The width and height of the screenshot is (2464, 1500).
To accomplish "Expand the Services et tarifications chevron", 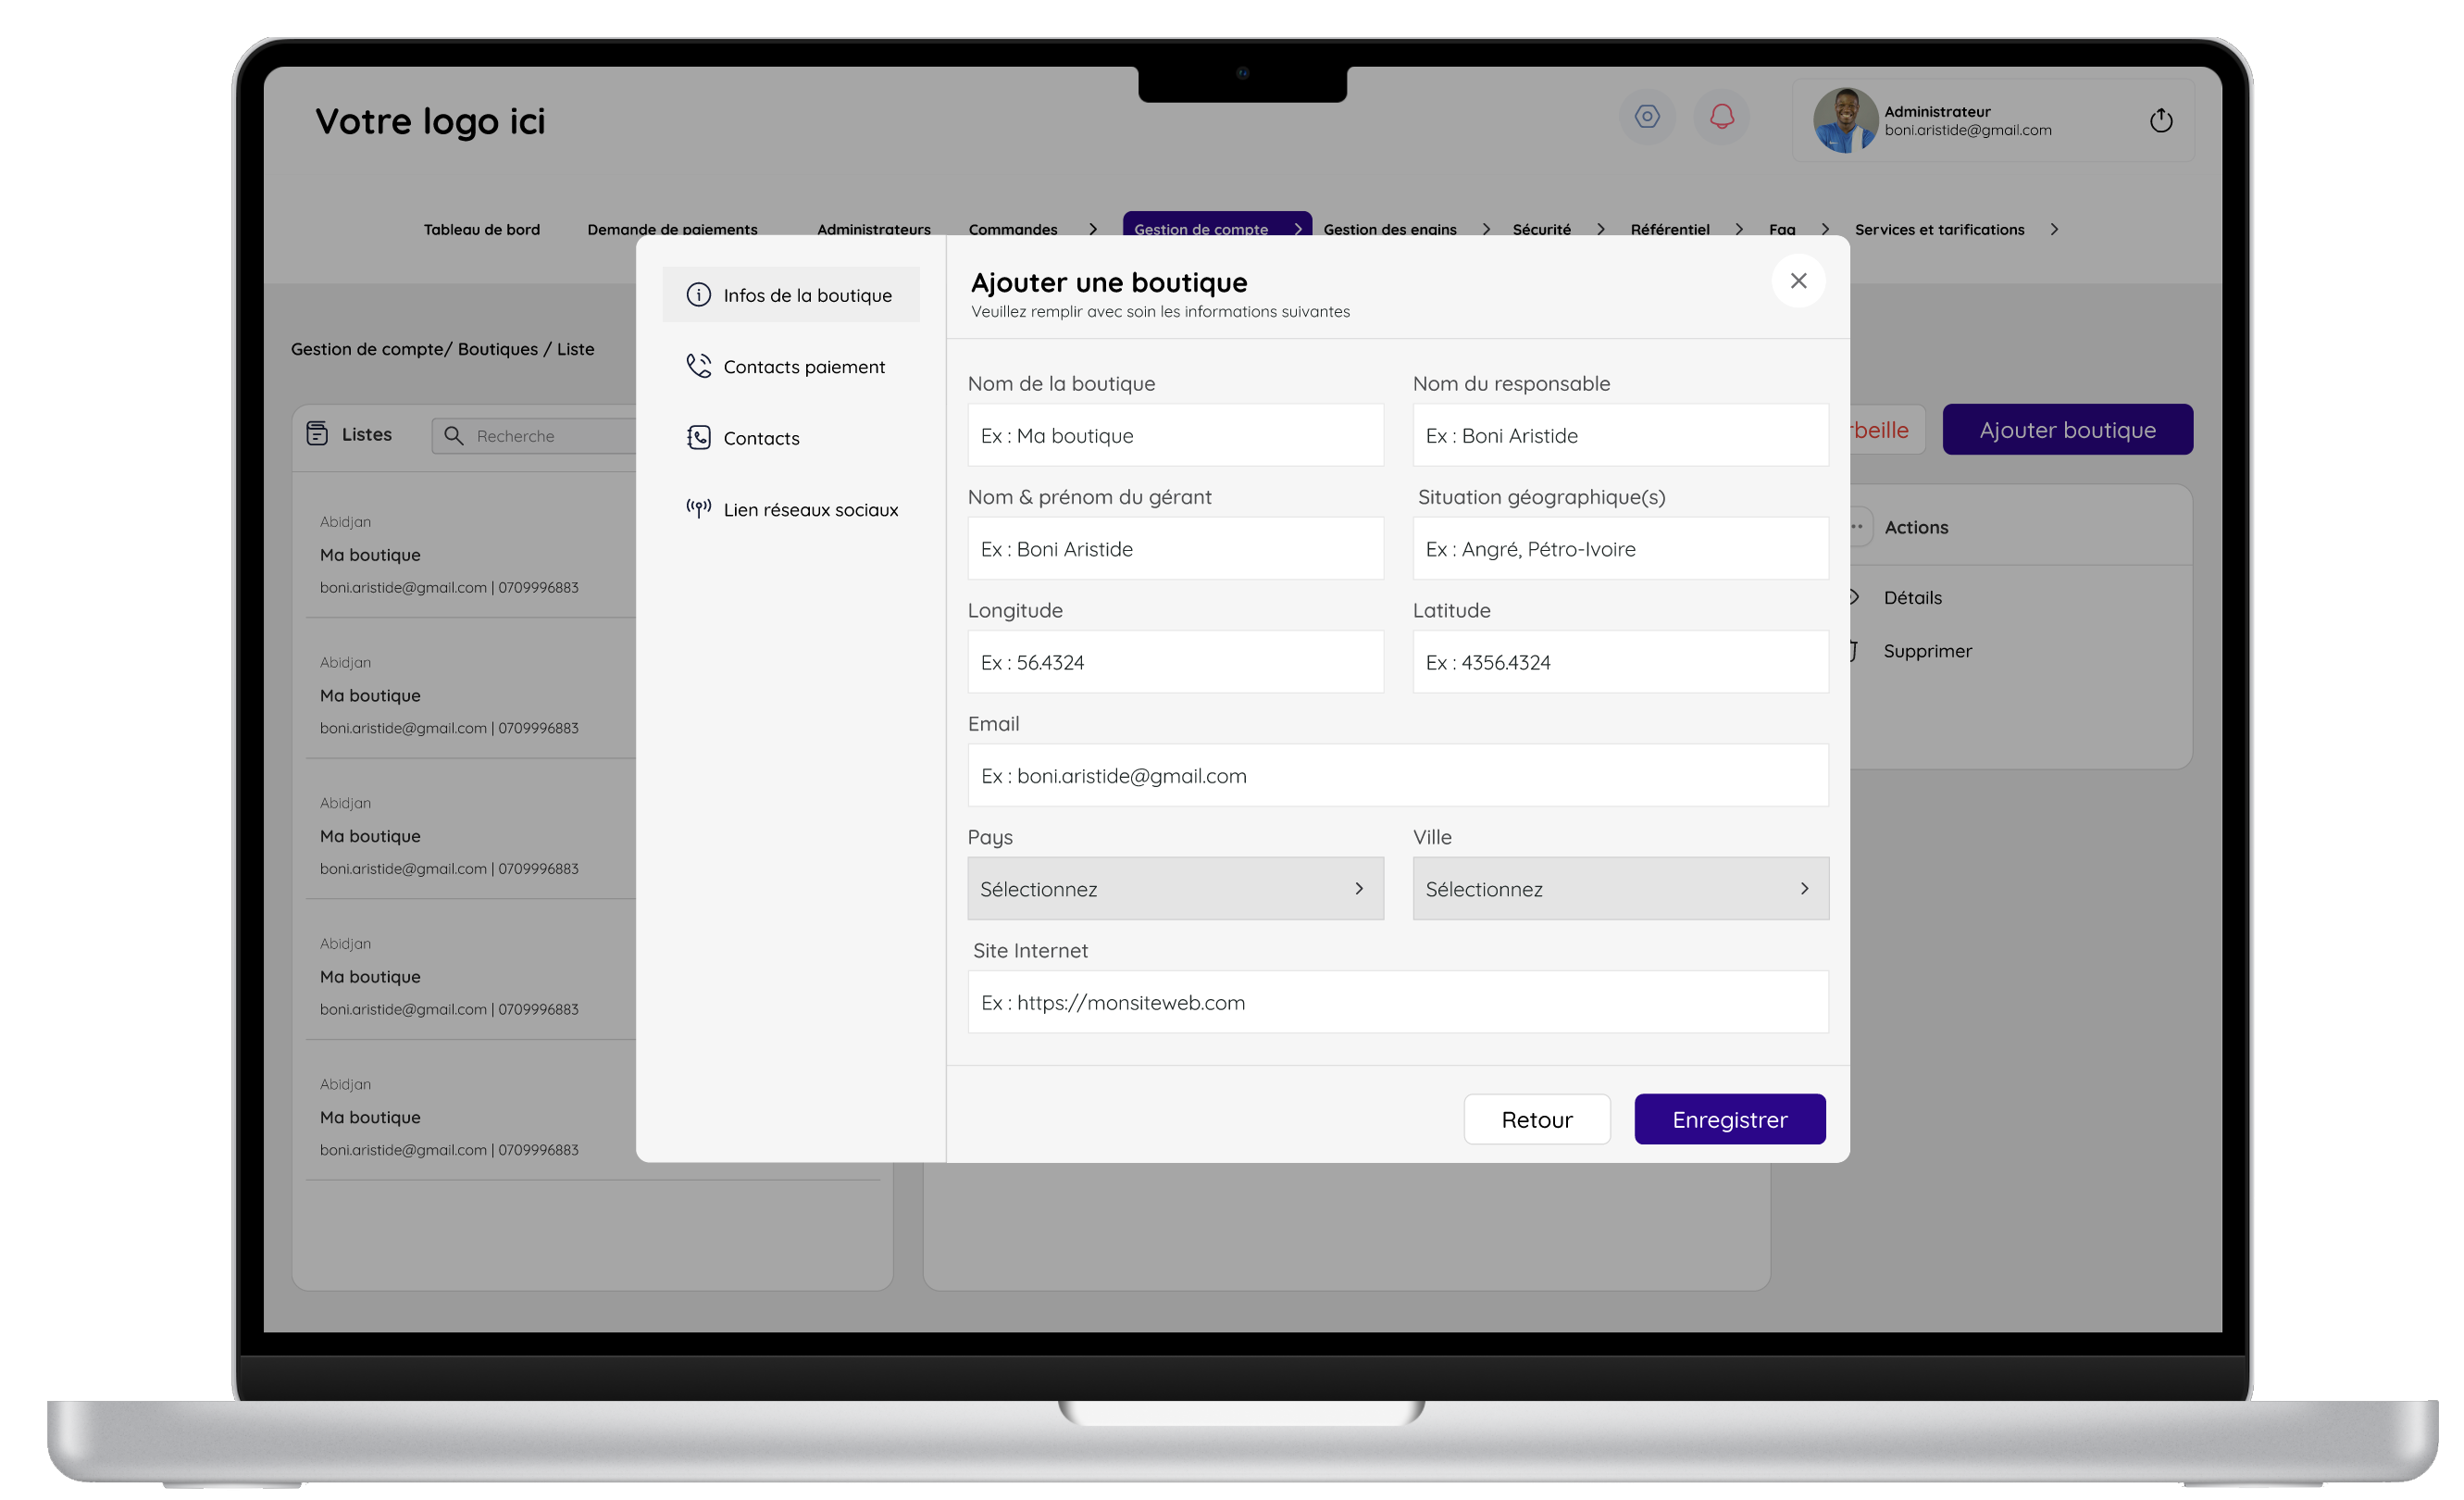I will [x=2054, y=230].
